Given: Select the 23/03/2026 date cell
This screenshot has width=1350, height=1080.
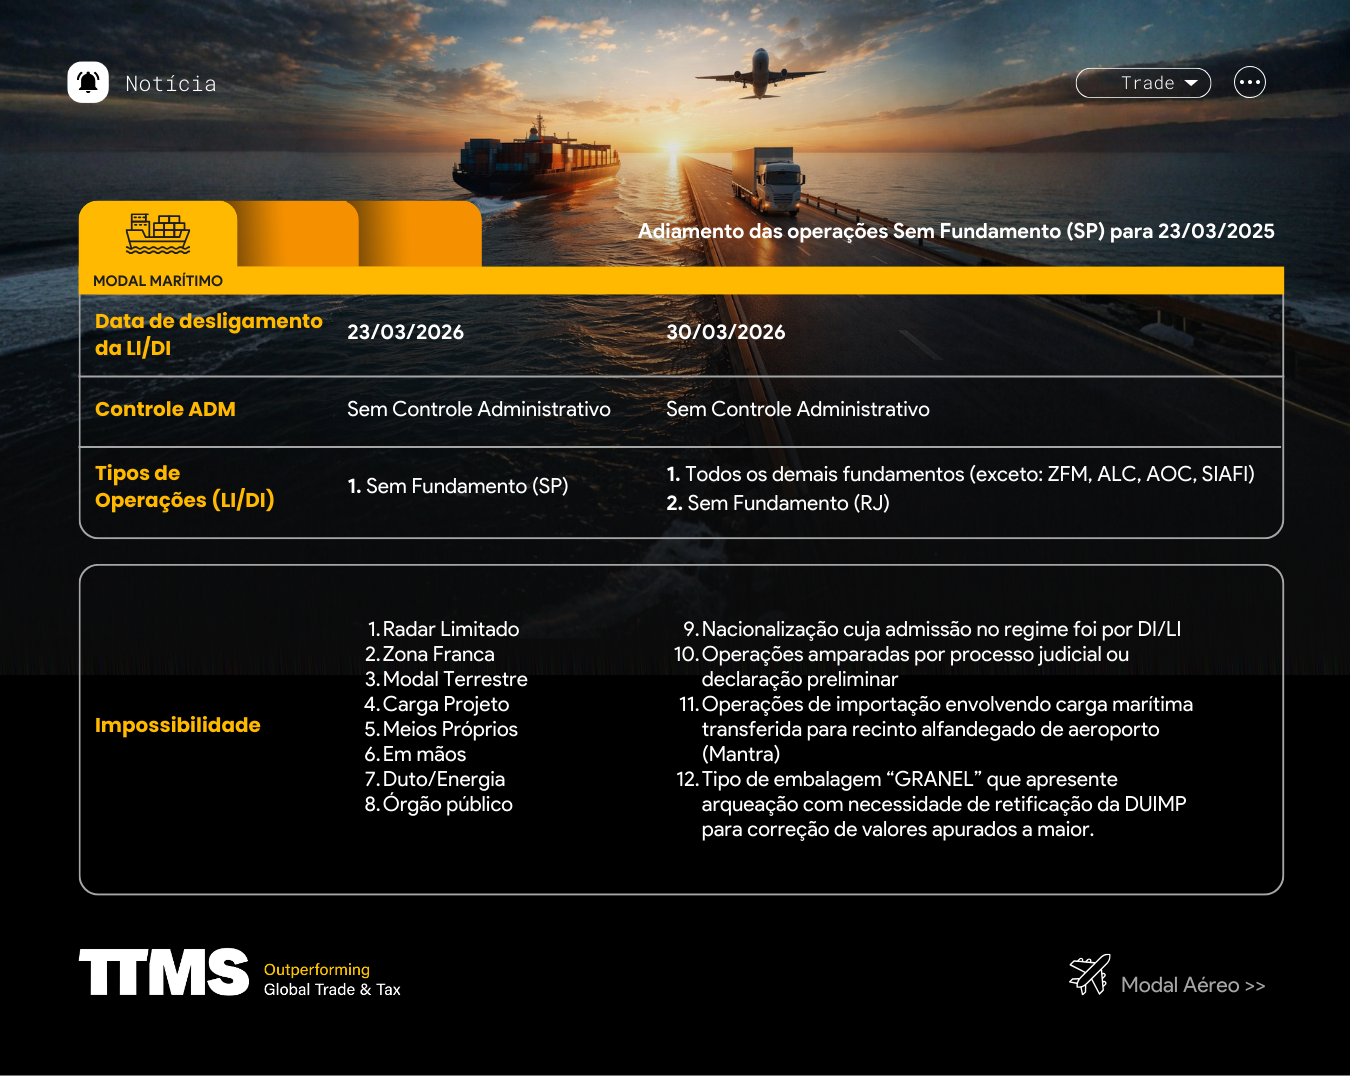Looking at the screenshot, I should (x=405, y=332).
